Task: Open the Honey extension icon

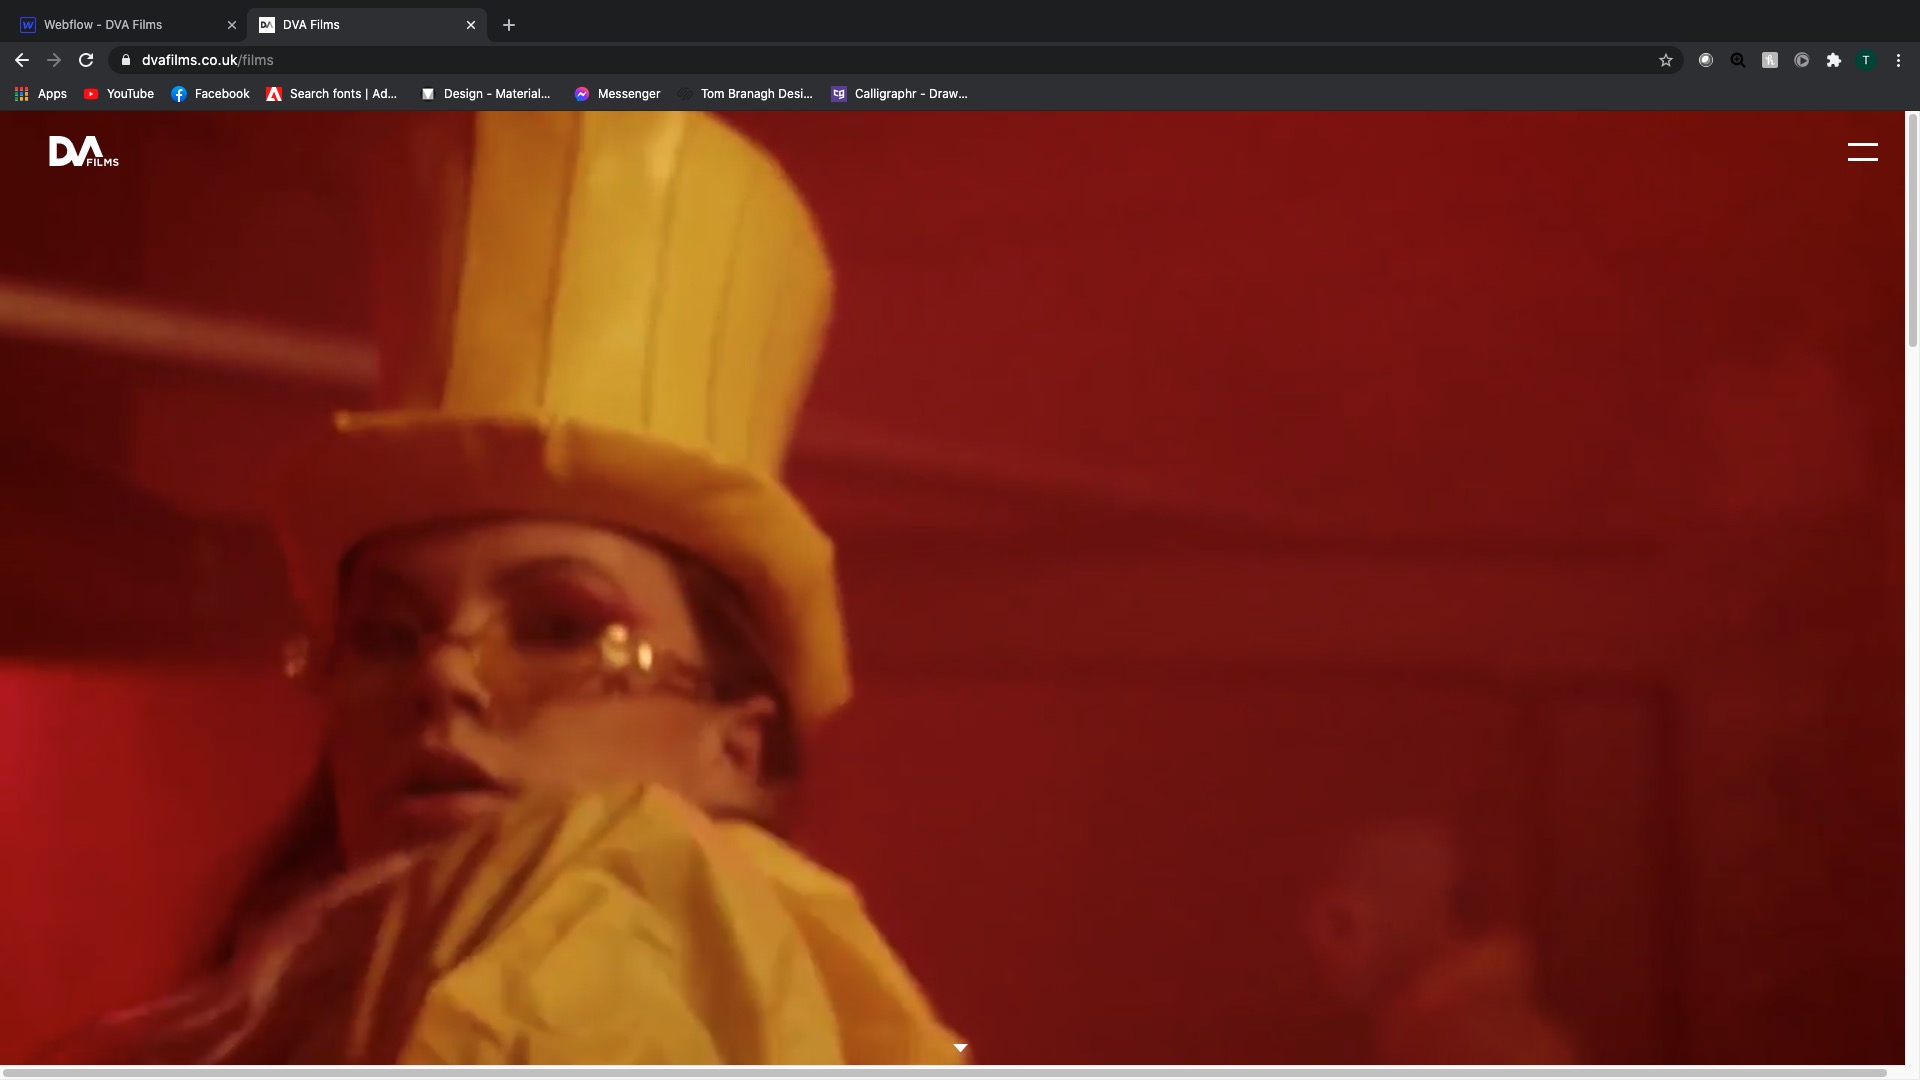Action: tap(1770, 60)
